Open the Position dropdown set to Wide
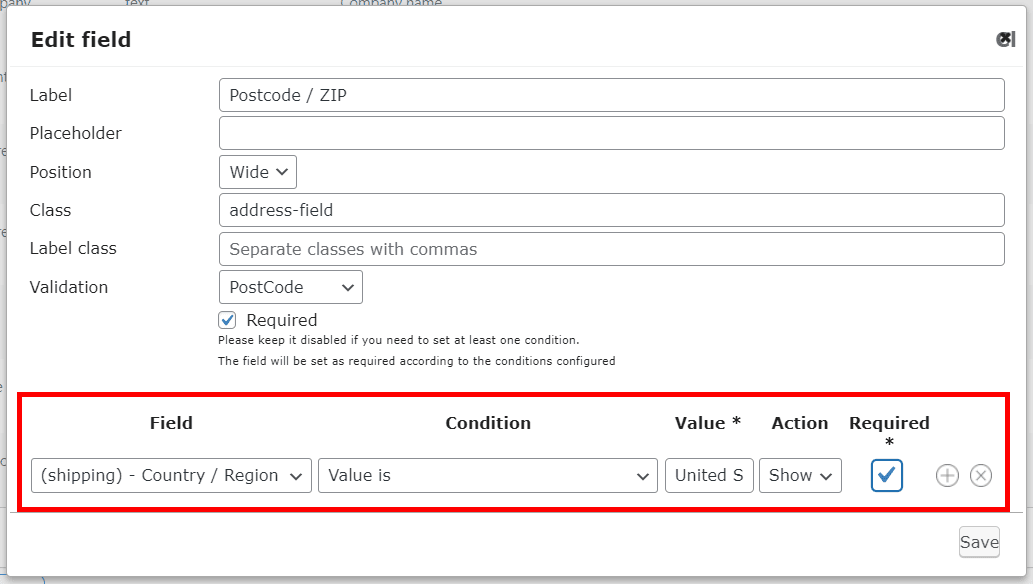Image resolution: width=1033 pixels, height=584 pixels. tap(257, 172)
